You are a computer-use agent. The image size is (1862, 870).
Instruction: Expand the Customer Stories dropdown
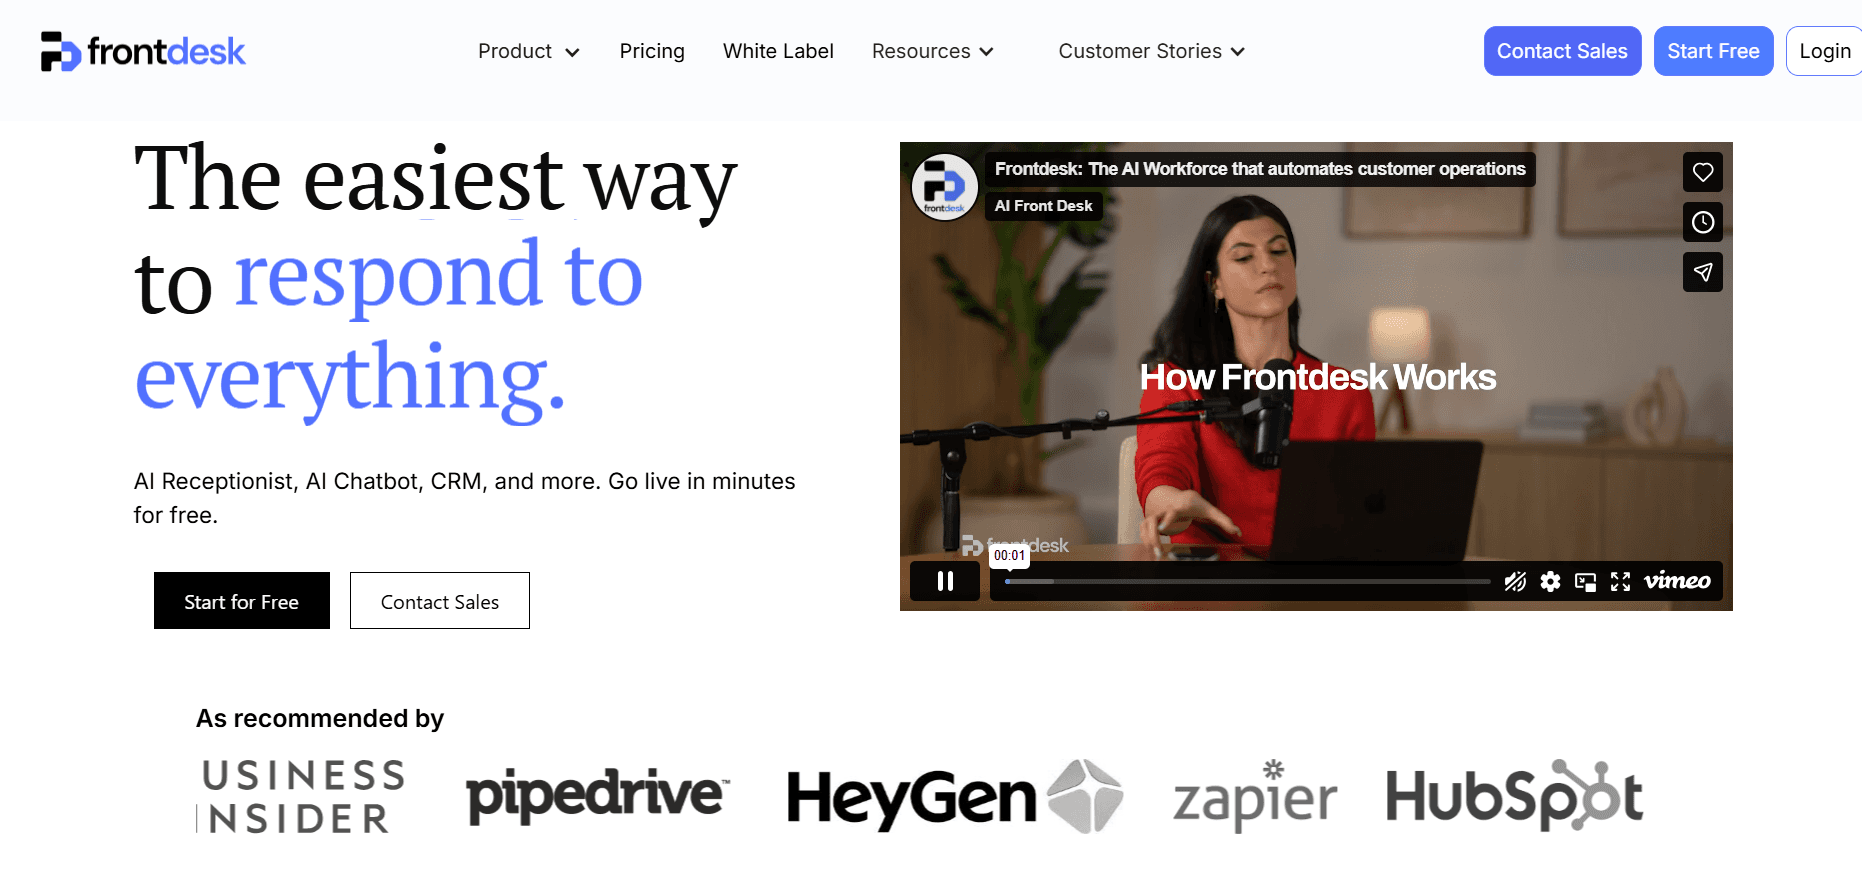point(1151,51)
